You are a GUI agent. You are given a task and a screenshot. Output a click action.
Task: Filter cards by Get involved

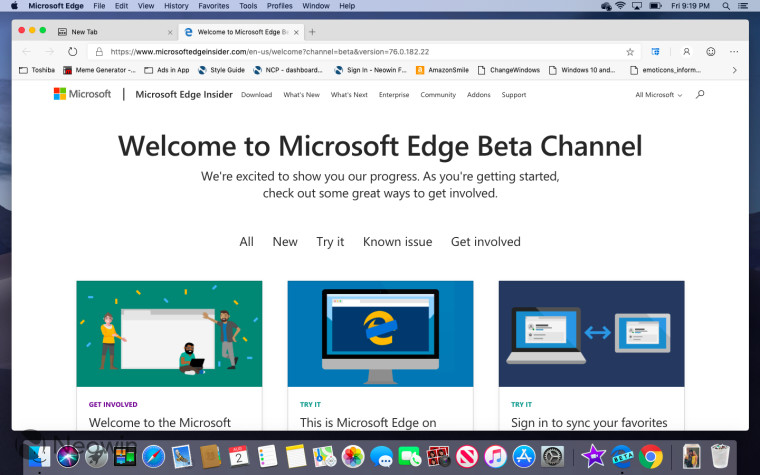(x=486, y=241)
